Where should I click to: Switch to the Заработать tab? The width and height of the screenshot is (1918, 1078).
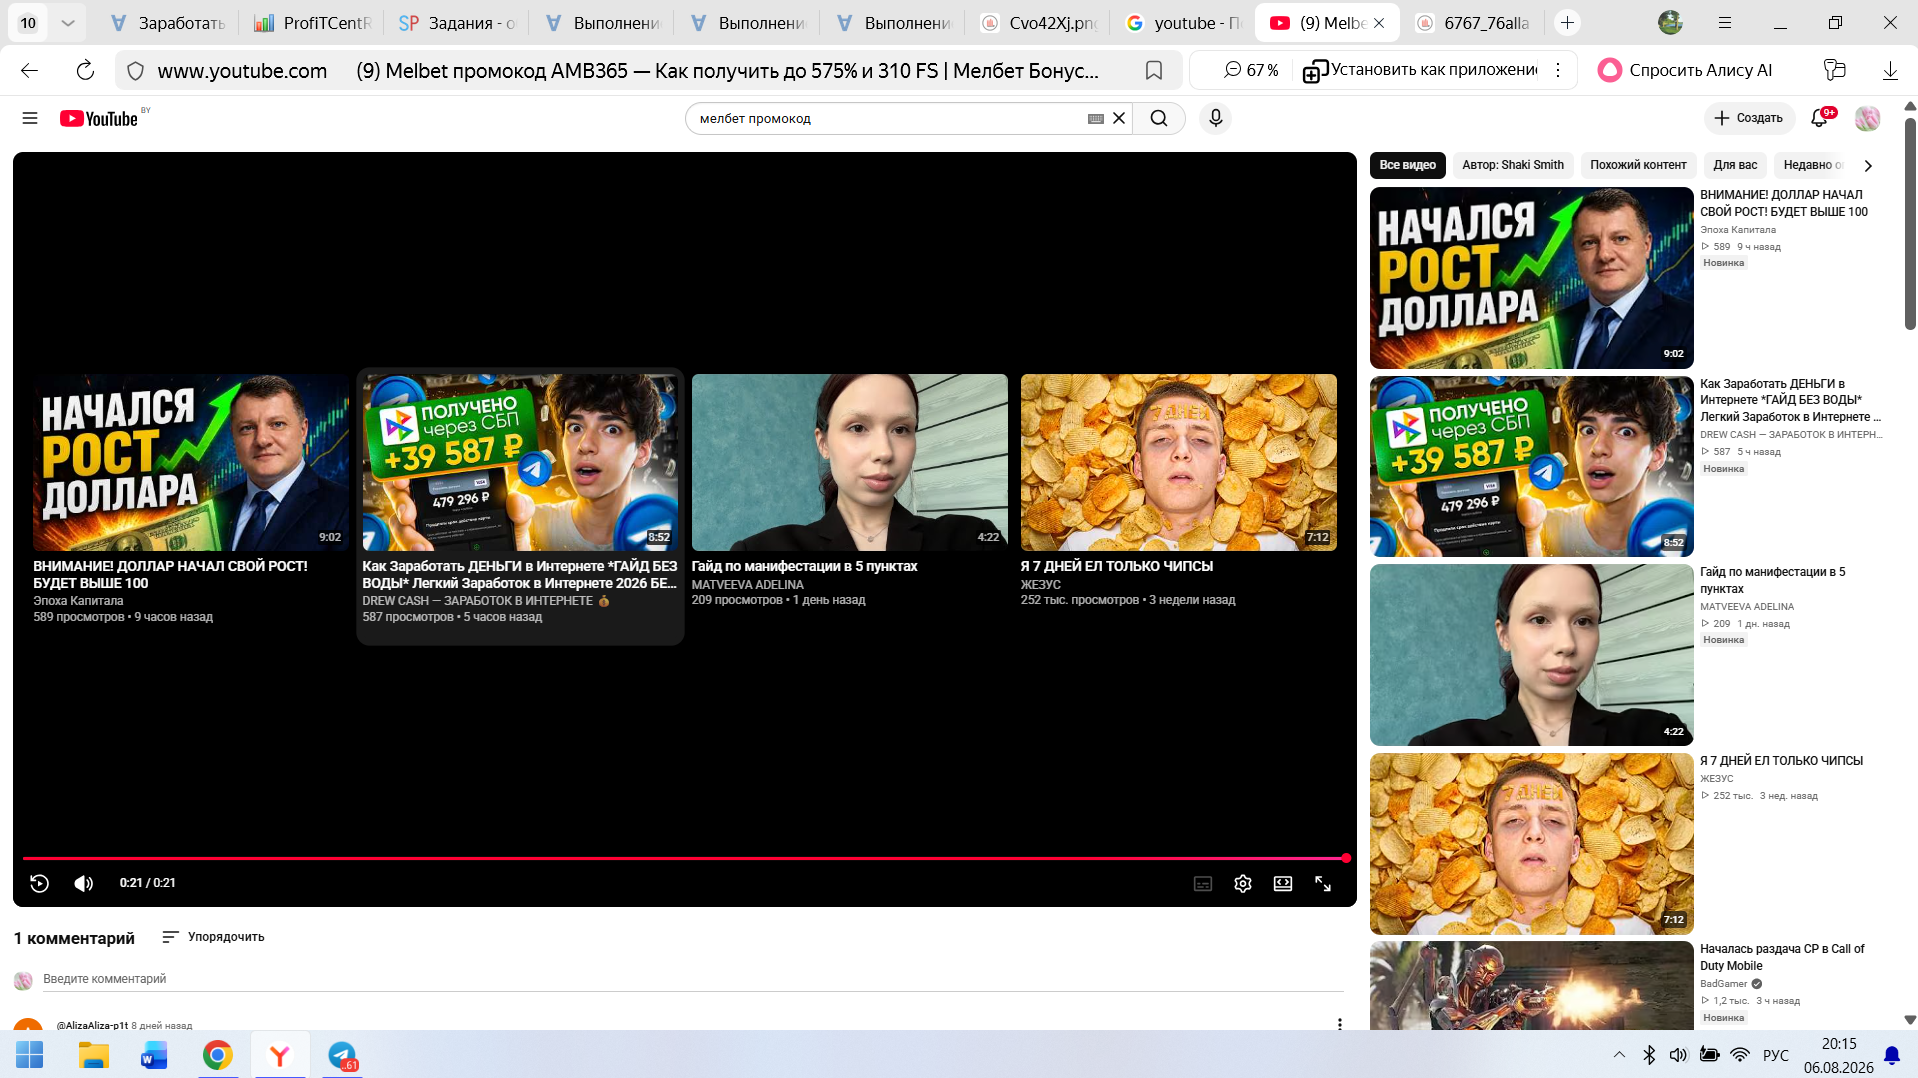[x=167, y=23]
